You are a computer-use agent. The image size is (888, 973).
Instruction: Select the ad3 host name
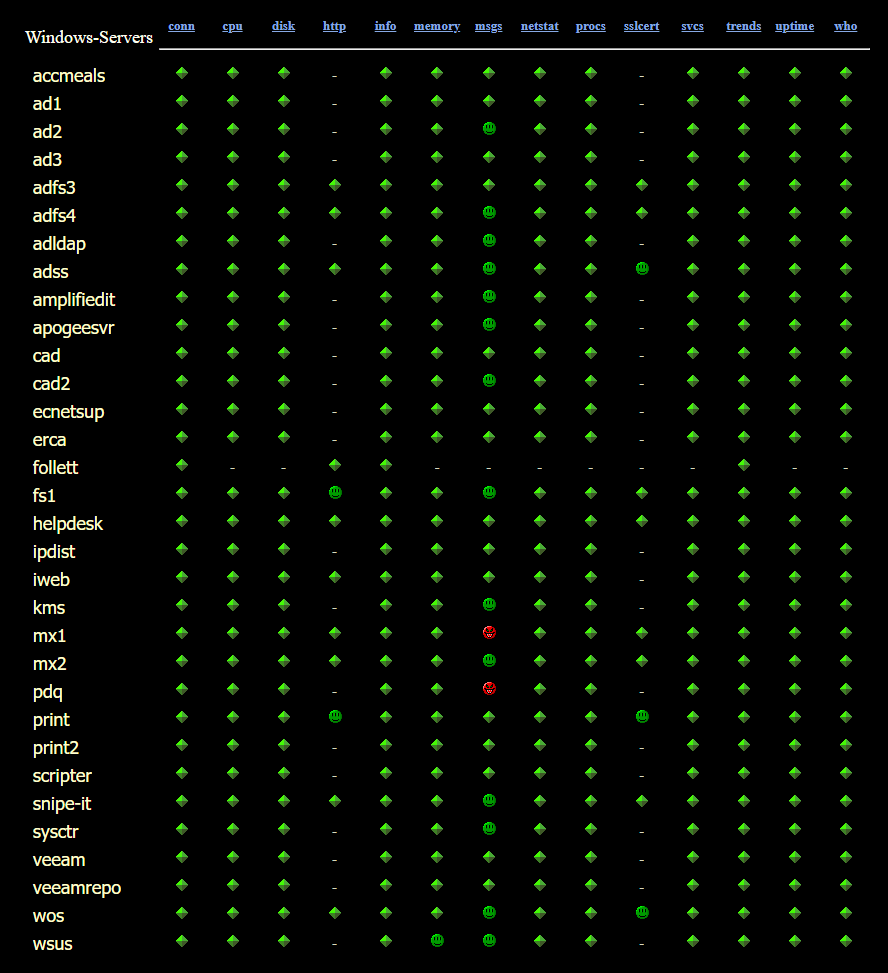click(x=47, y=159)
